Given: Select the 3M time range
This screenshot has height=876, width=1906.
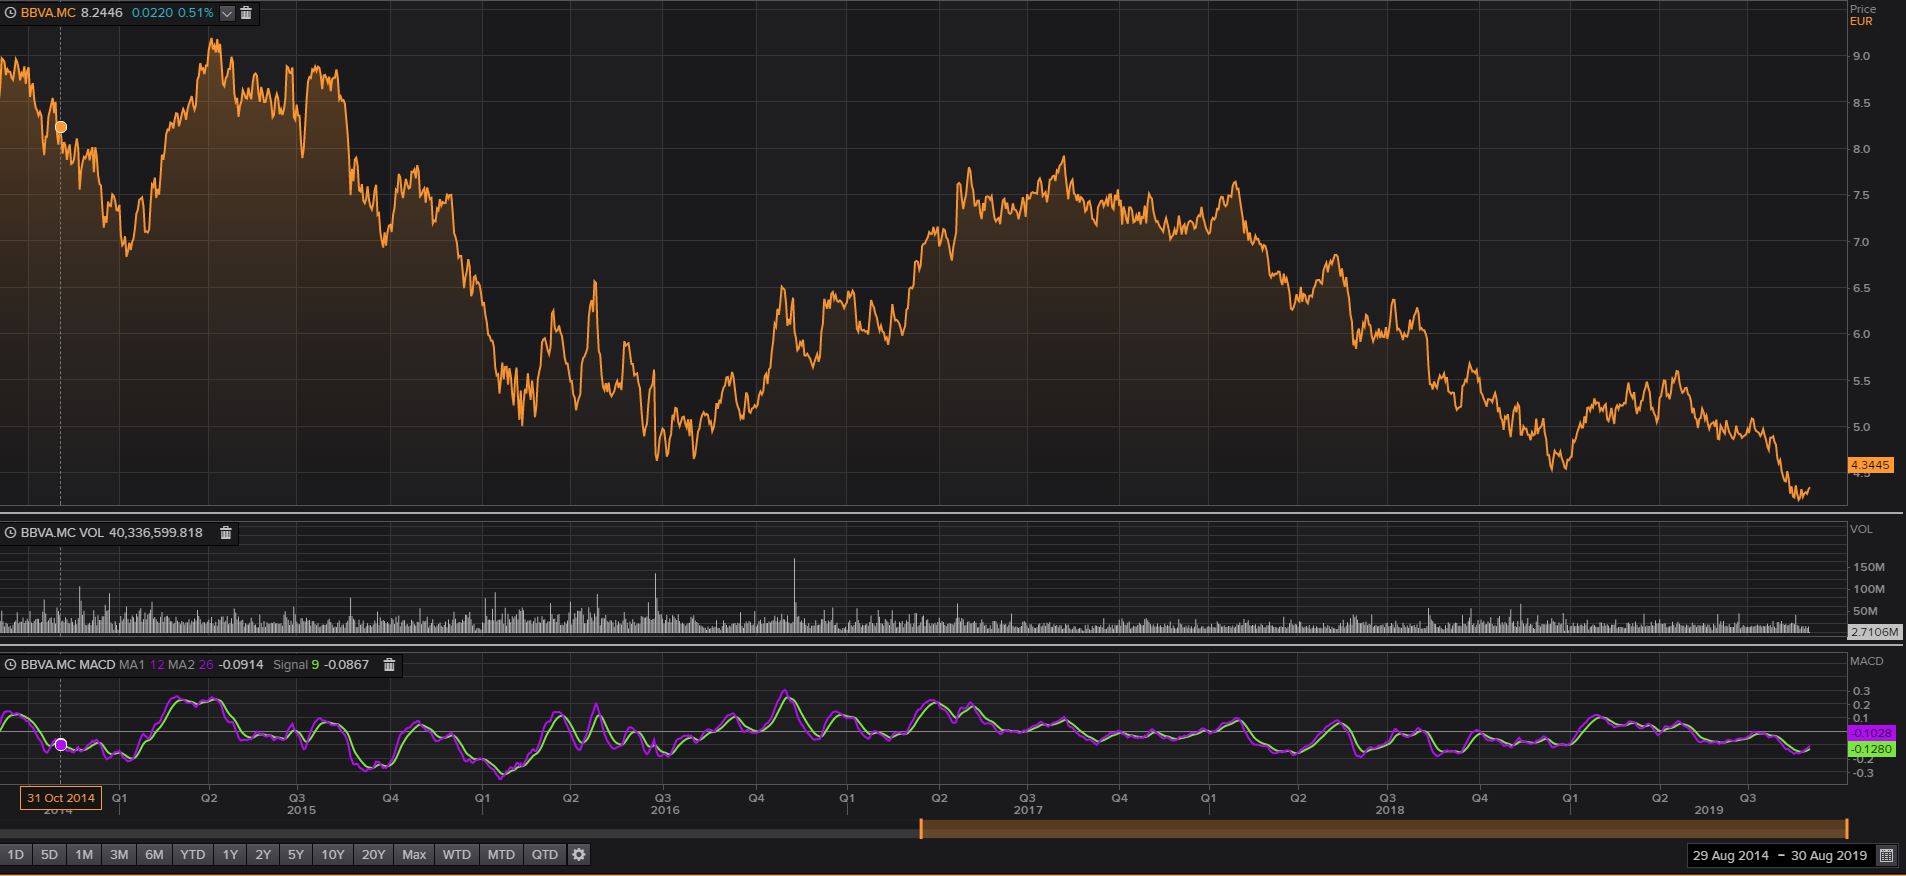Looking at the screenshot, I should [119, 855].
